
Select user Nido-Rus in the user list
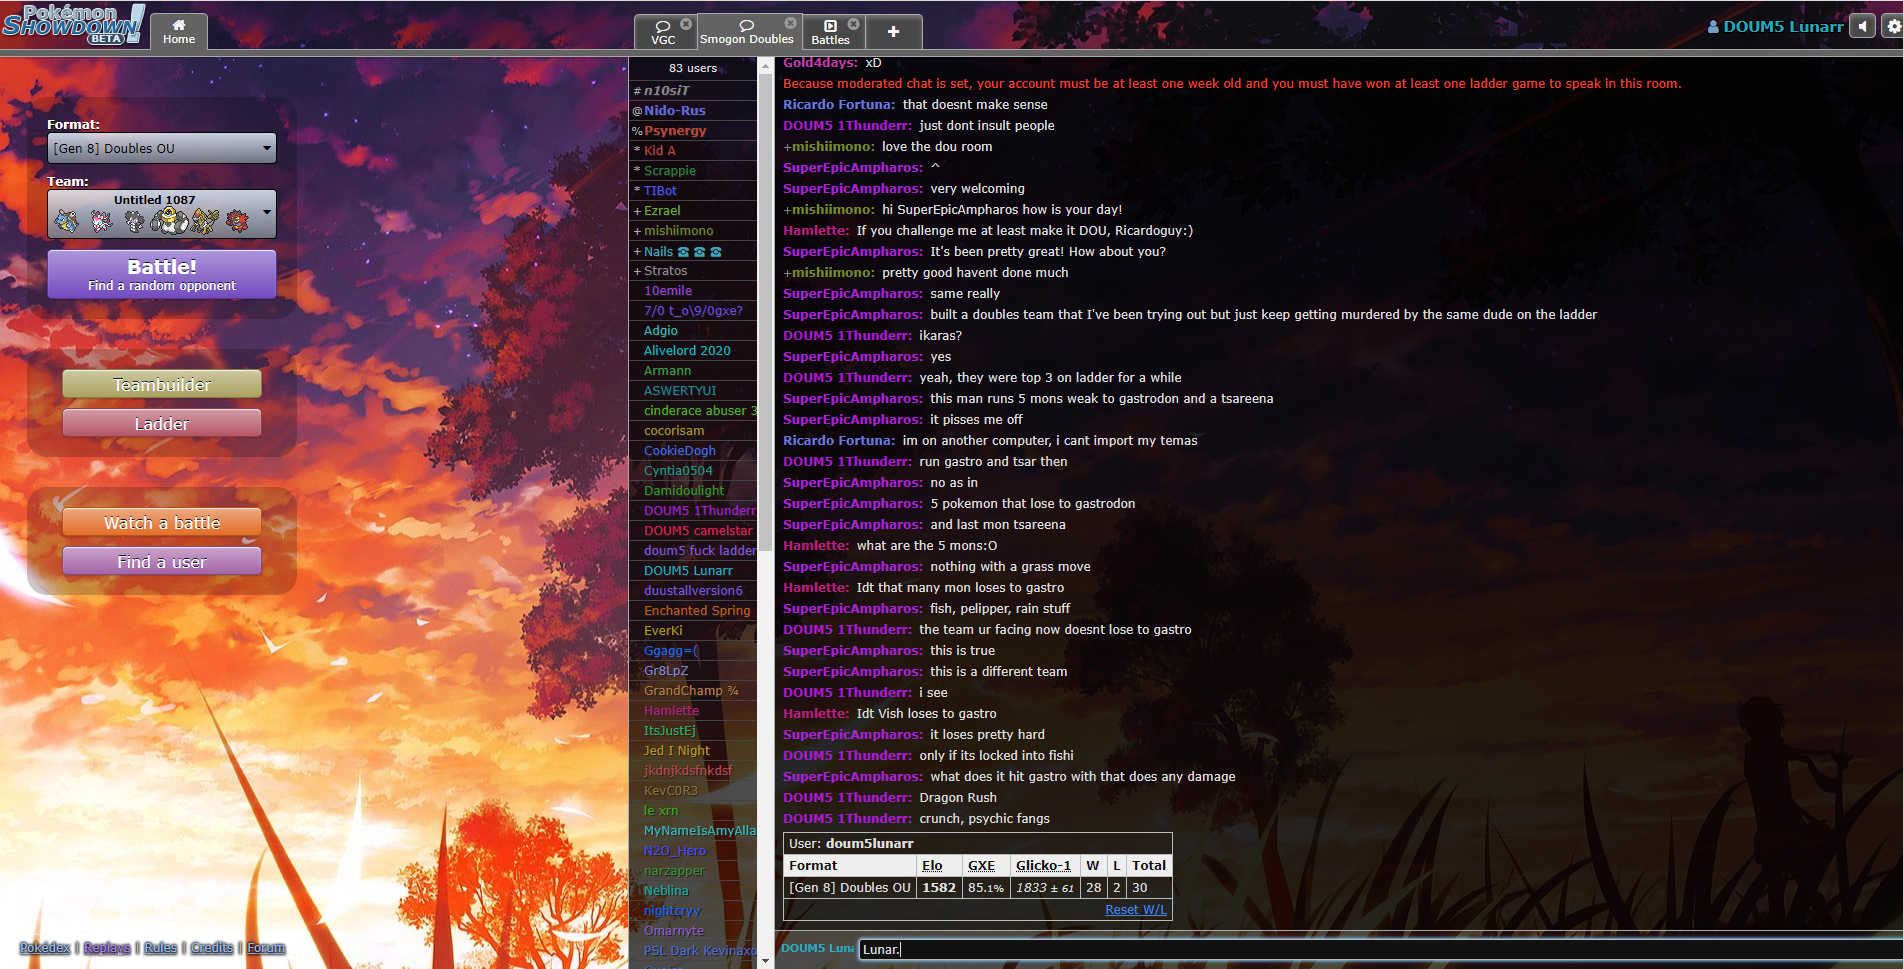(674, 111)
